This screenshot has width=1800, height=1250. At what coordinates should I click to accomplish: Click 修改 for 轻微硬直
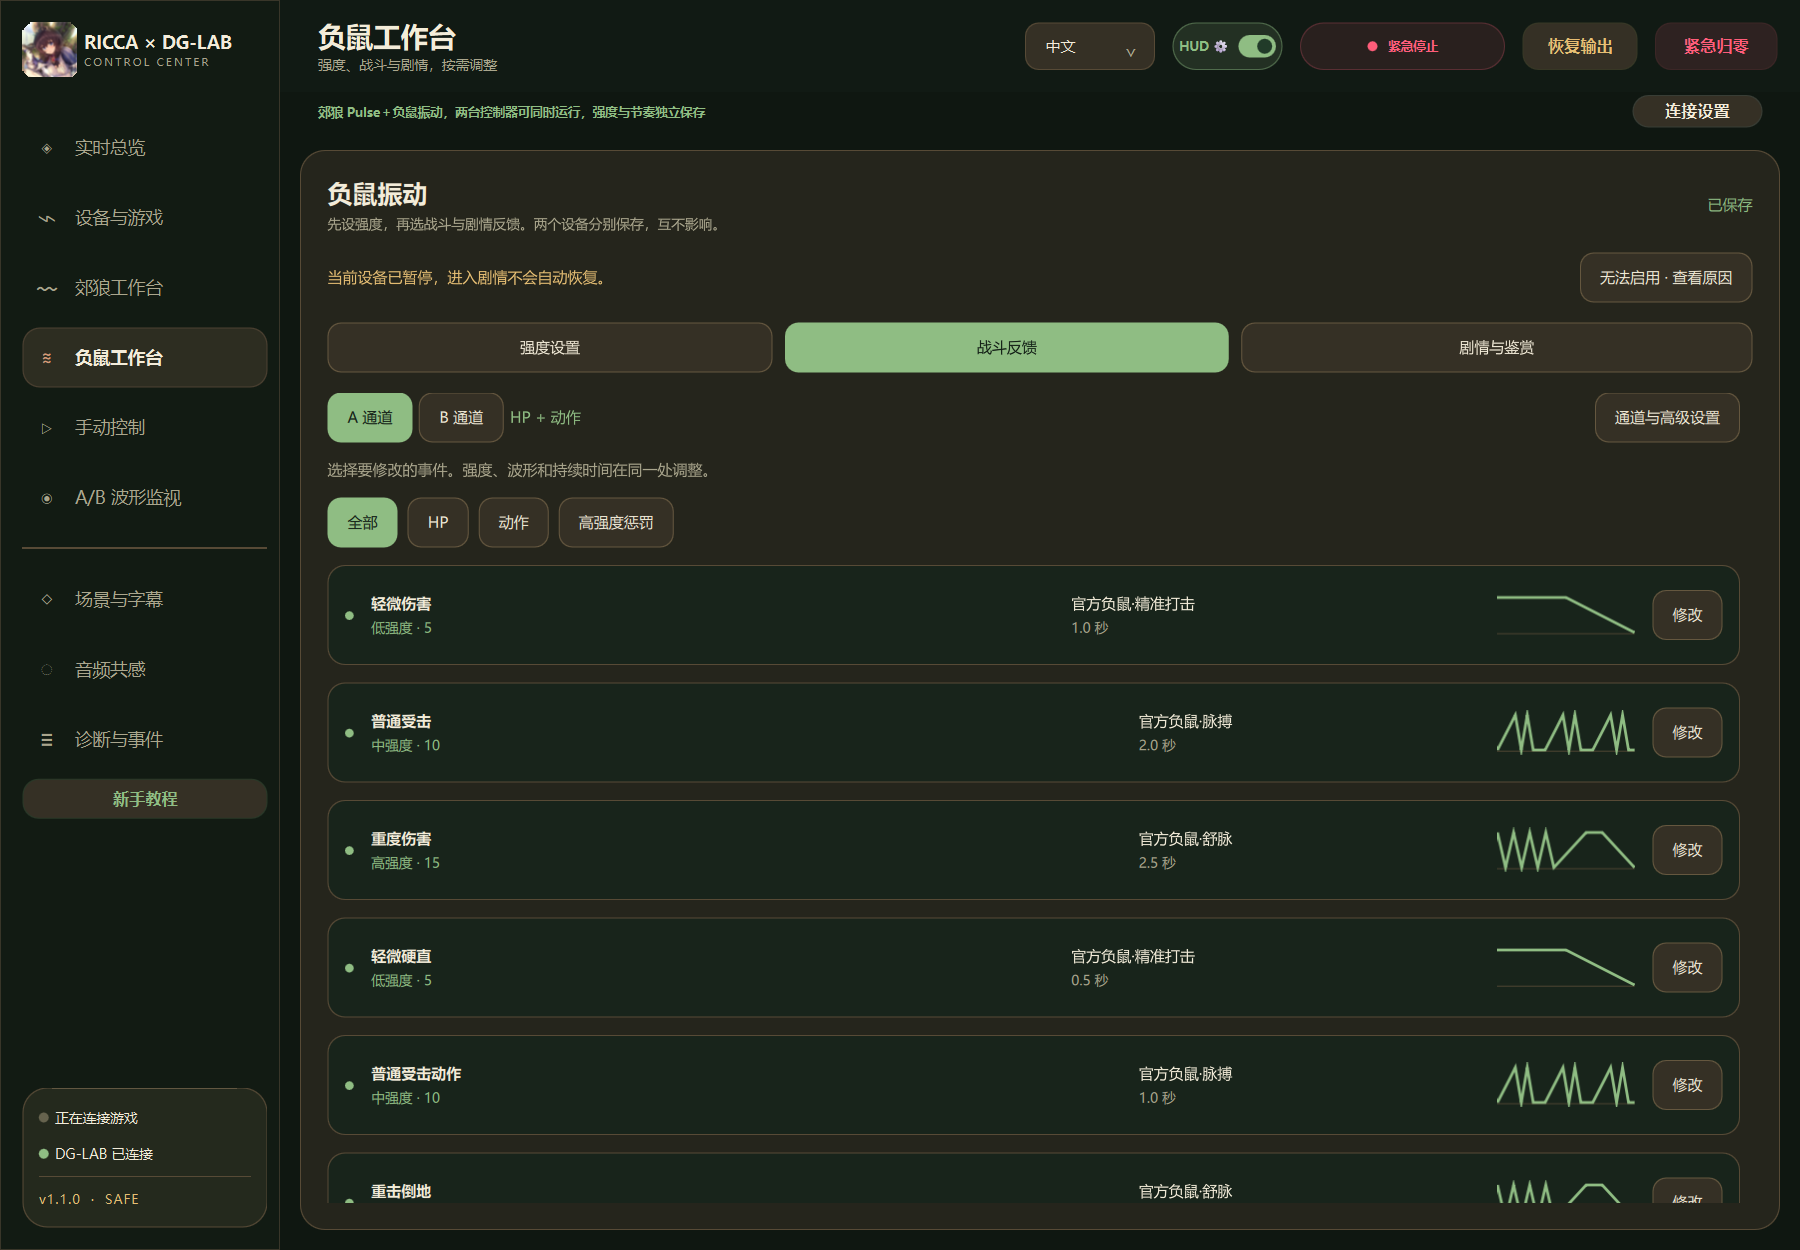pyautogui.click(x=1687, y=967)
